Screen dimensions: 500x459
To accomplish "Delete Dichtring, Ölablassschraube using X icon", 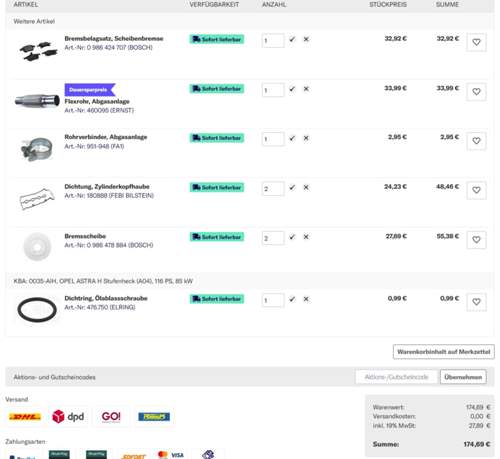I will tap(306, 299).
